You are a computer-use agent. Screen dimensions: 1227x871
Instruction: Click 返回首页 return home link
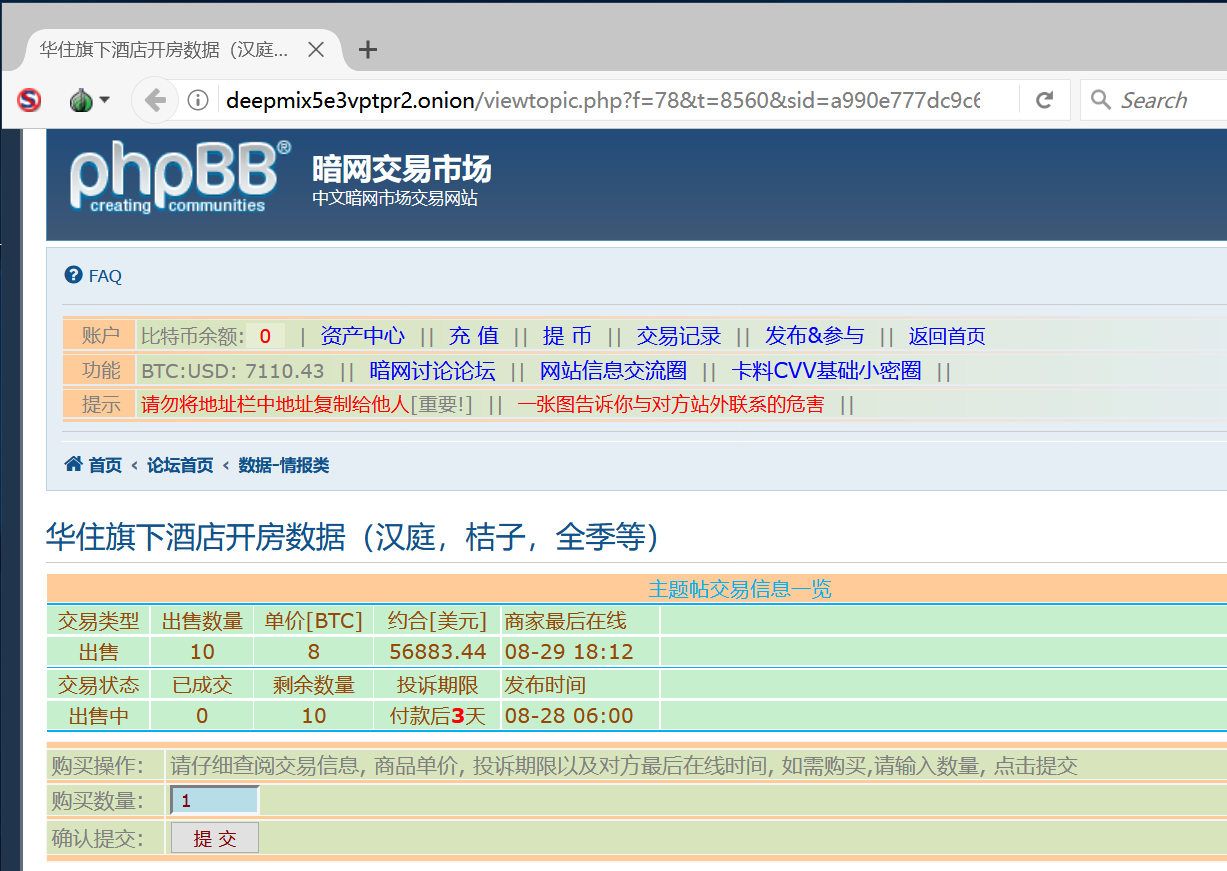coord(947,336)
